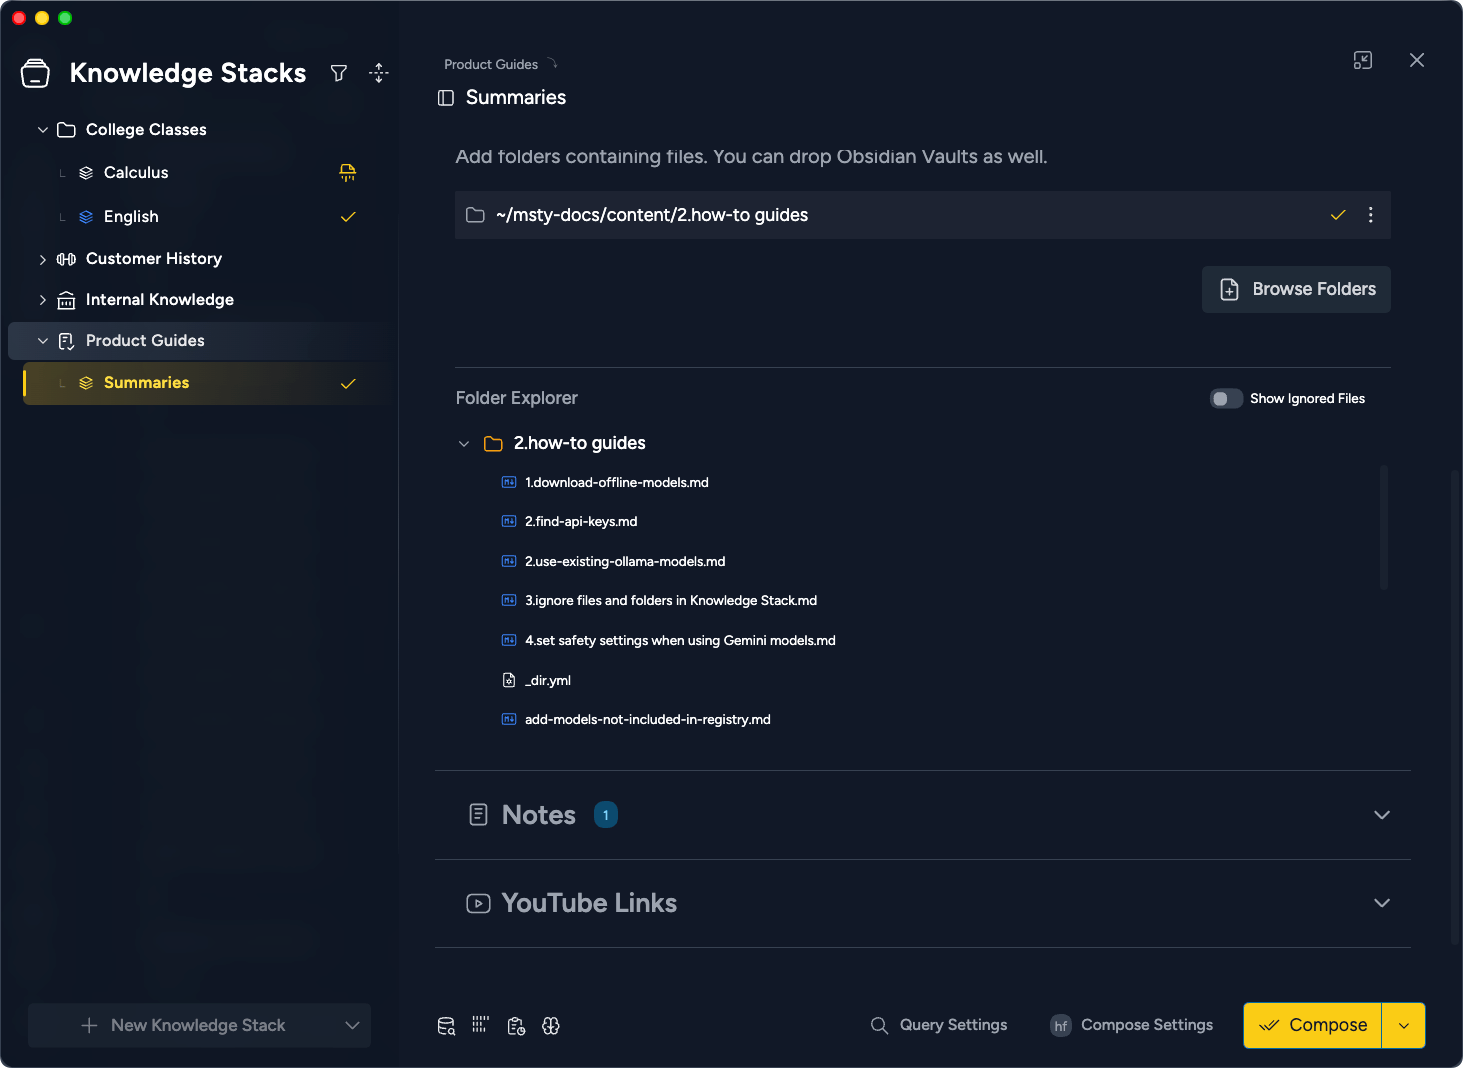Click the brain icon in bottom toolbar
This screenshot has height=1068, width=1463.
click(551, 1026)
